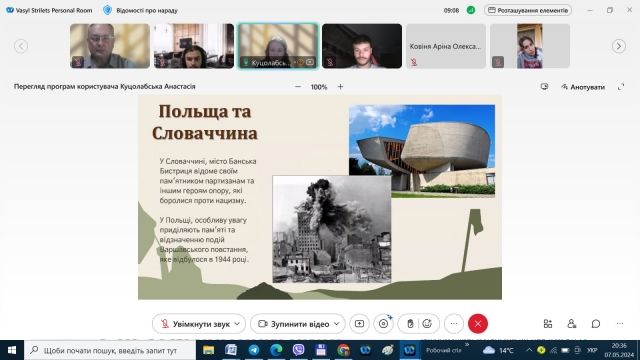Image resolution: width=640 pixels, height=360 pixels.
Task: Click the 100% zoom level value
Action: coord(319,87)
